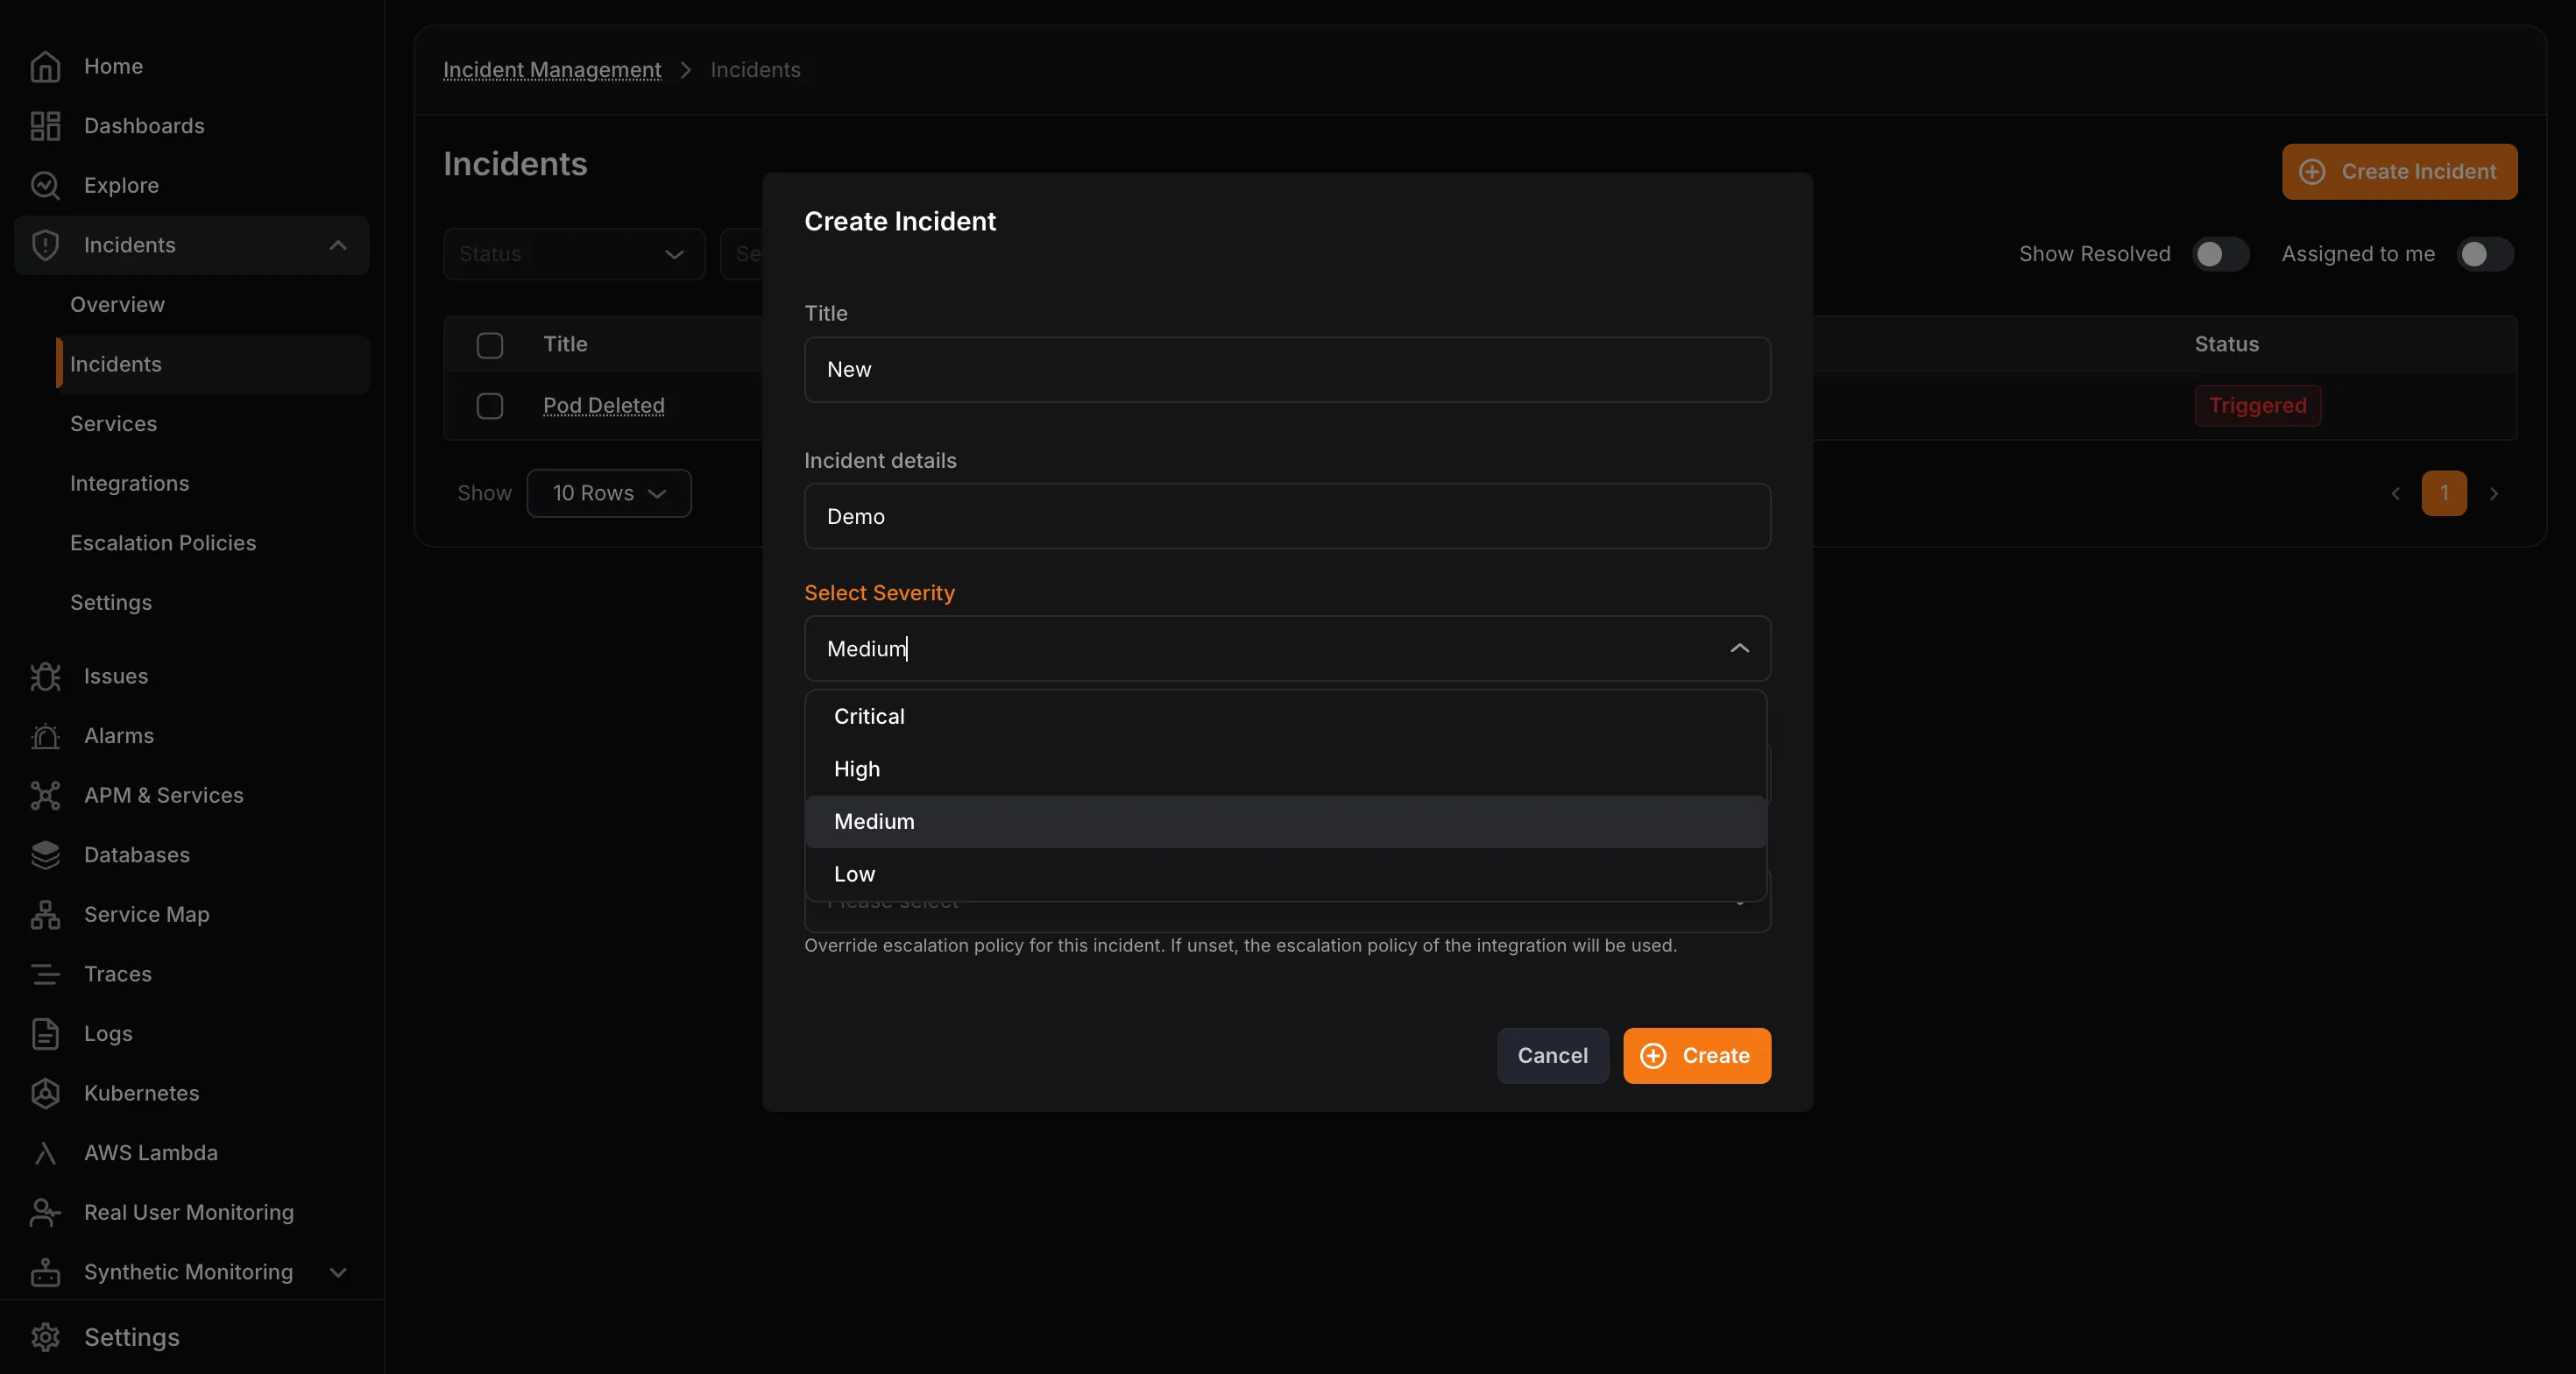Image resolution: width=2576 pixels, height=1374 pixels.
Task: Click the Create text of the dialog's orange button
Action: [x=1716, y=1056]
